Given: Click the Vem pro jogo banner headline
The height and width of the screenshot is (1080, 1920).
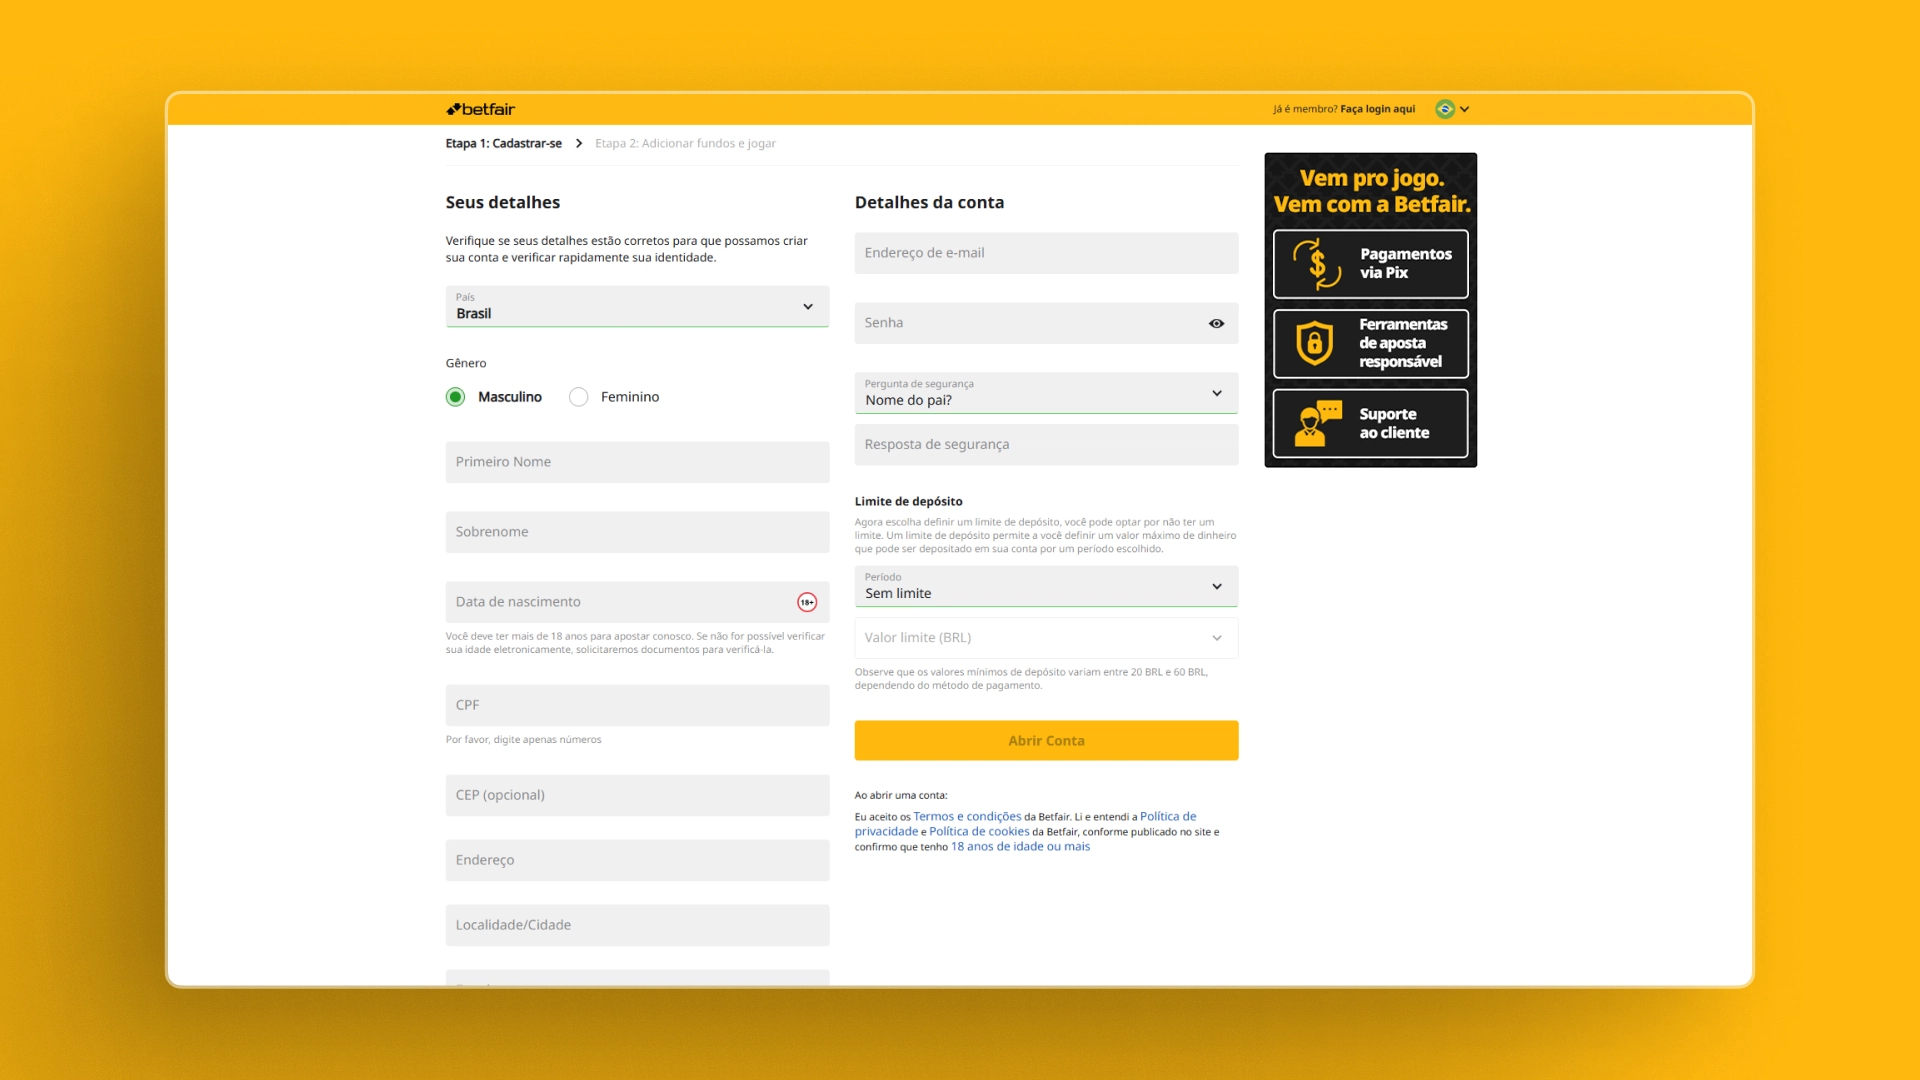Looking at the screenshot, I should [x=1372, y=191].
